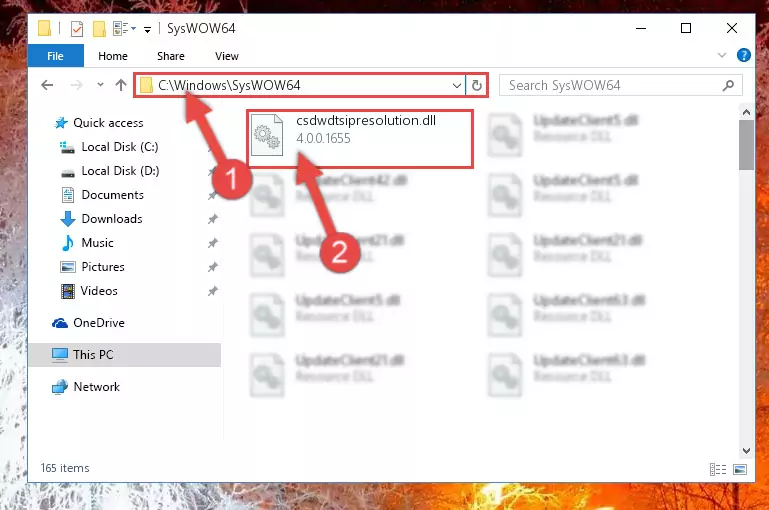Open Downloads in the navigation pane
The width and height of the screenshot is (769, 510).
112,219
